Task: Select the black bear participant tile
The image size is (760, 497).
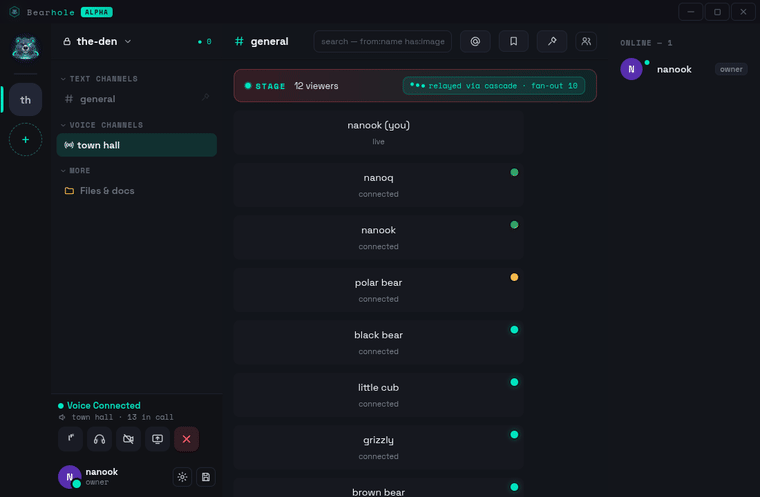Action: 379,342
